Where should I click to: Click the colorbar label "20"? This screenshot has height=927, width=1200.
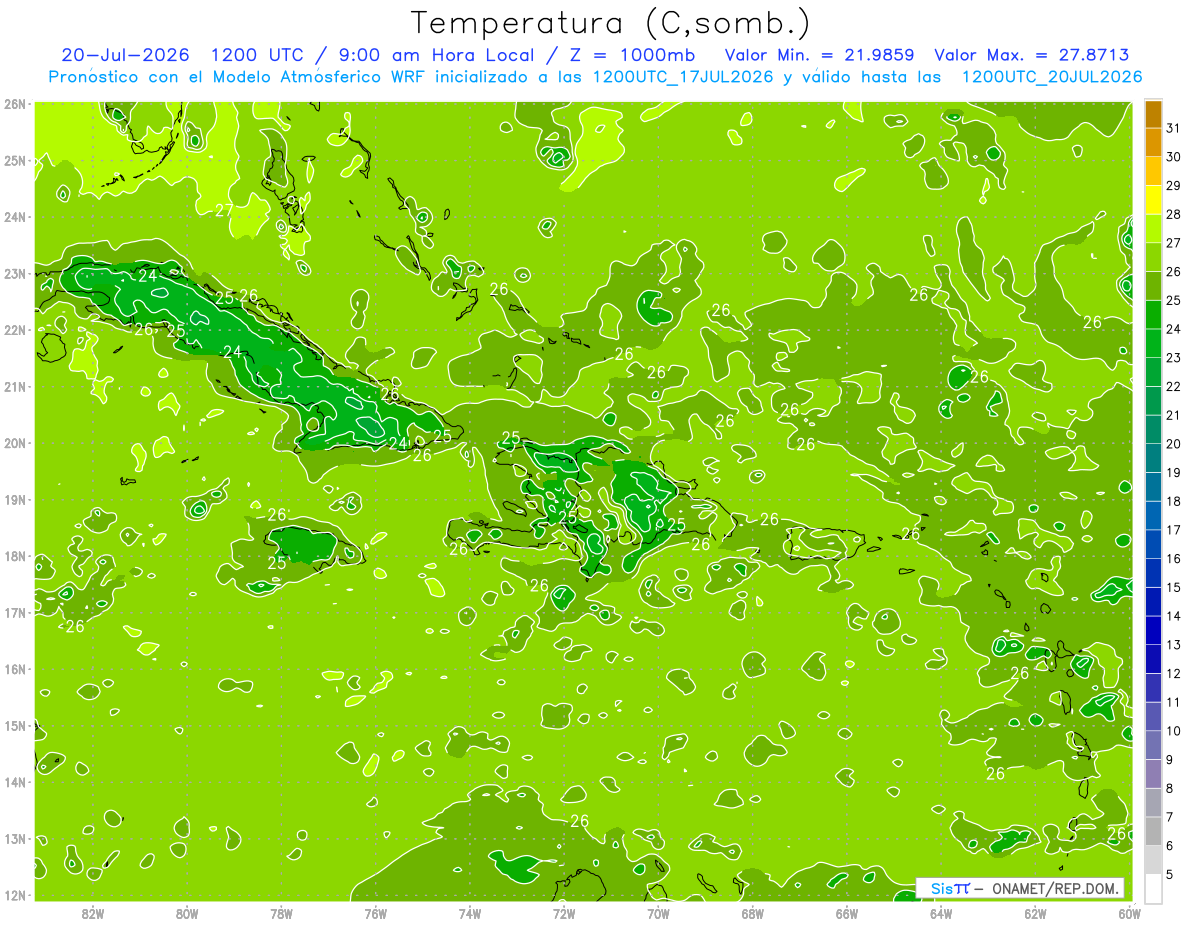point(1173,443)
